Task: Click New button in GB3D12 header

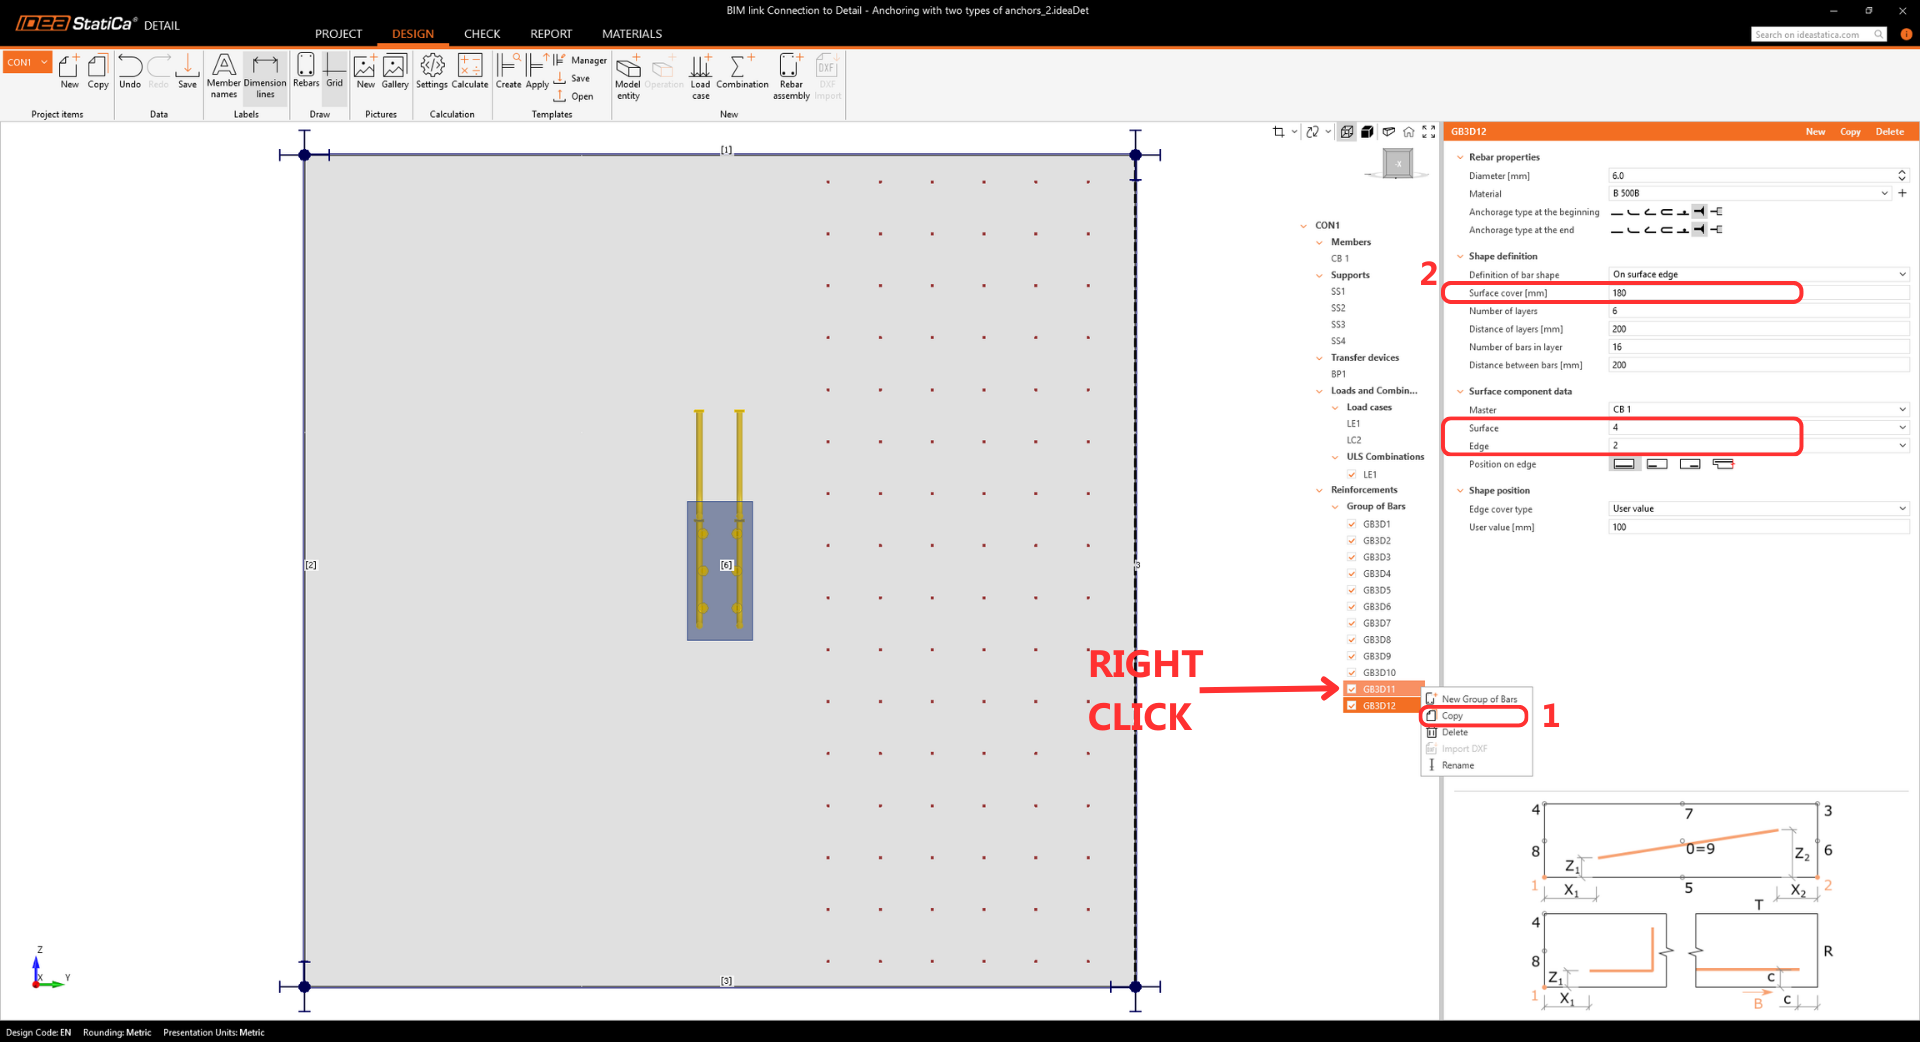Action: [1815, 132]
